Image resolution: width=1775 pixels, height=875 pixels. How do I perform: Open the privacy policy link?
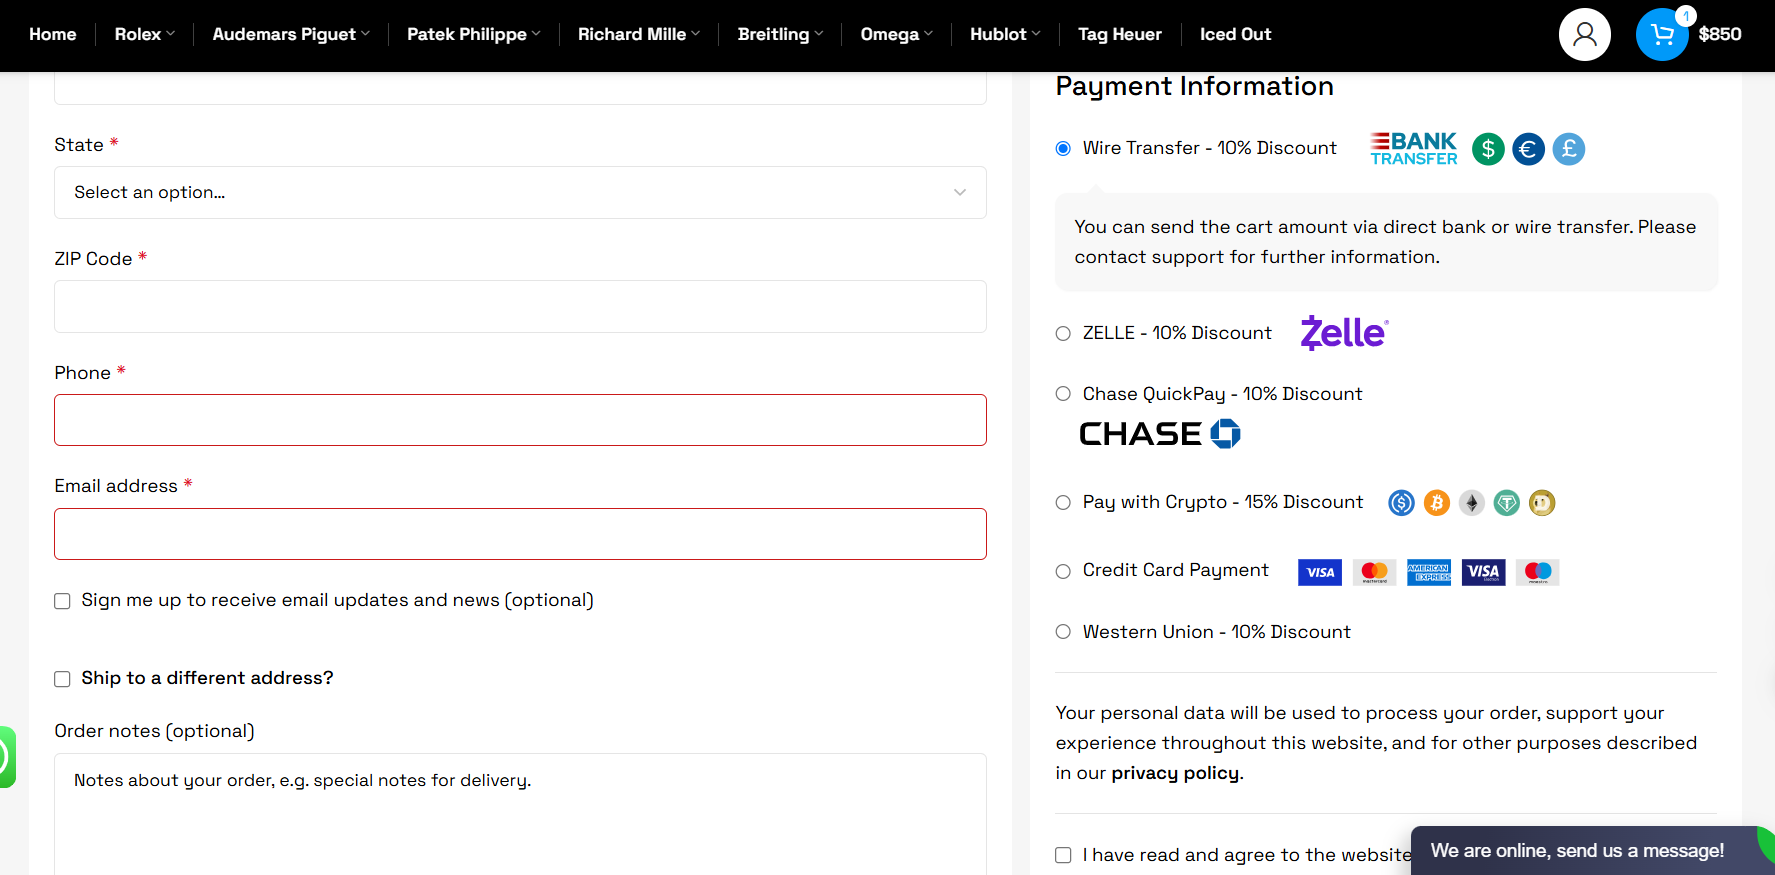point(1175,773)
